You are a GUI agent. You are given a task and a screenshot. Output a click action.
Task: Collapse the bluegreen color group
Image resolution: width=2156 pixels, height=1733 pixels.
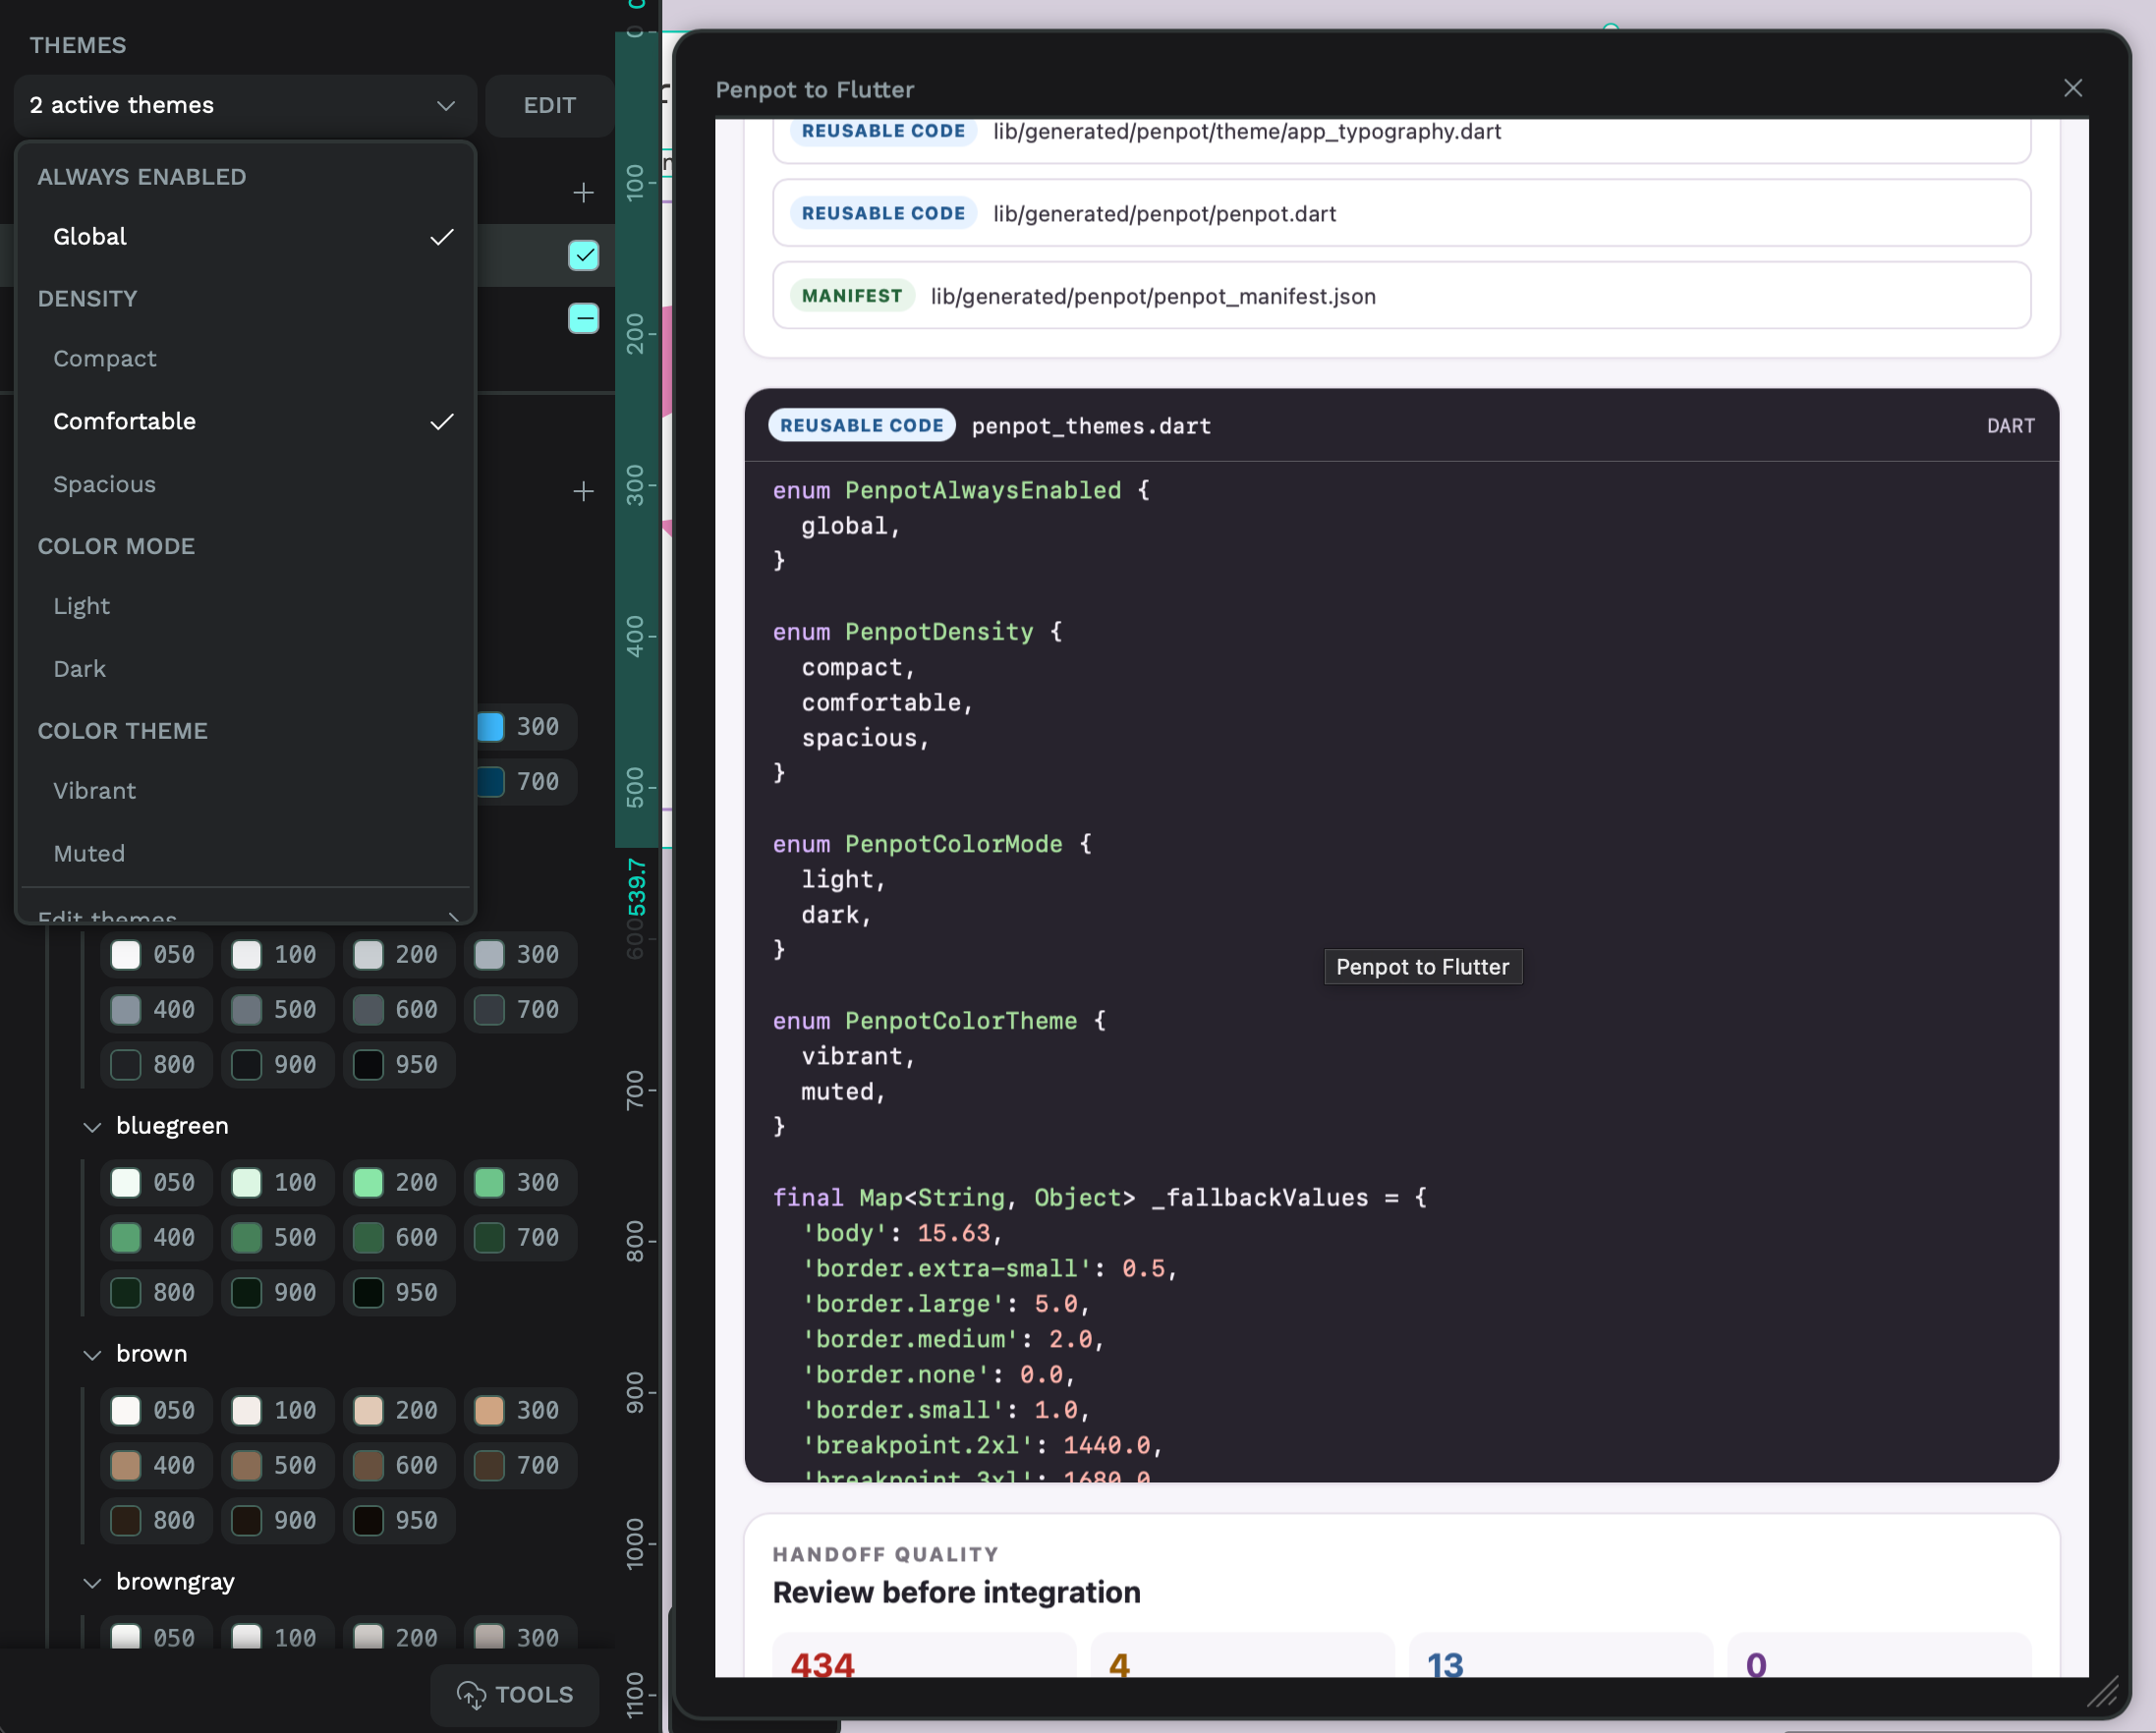92,1127
